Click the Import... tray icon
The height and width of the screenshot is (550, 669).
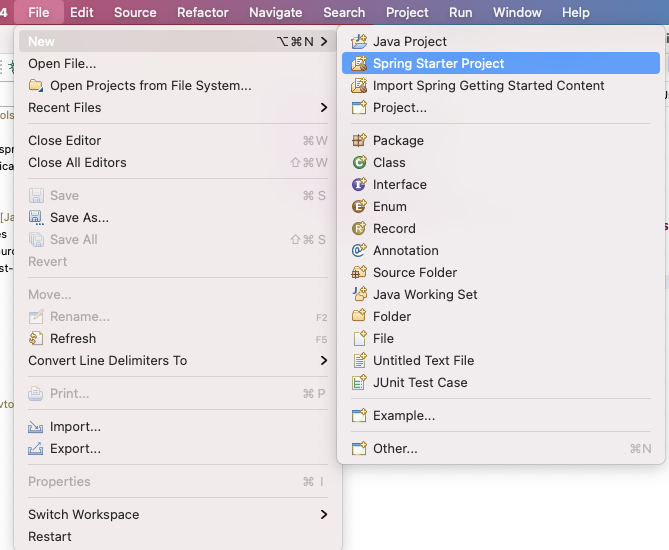pos(36,427)
